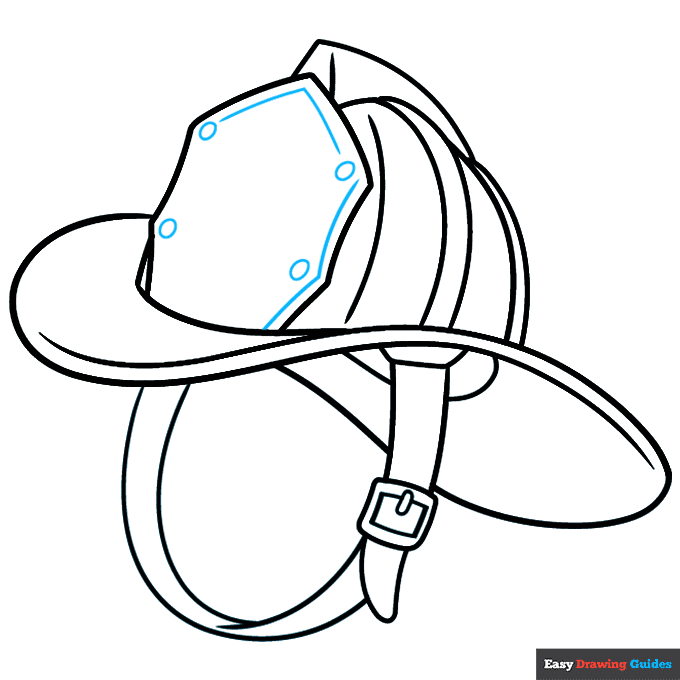Select the upper-right blue rivet on shield
680x680 pixels.
point(345,171)
